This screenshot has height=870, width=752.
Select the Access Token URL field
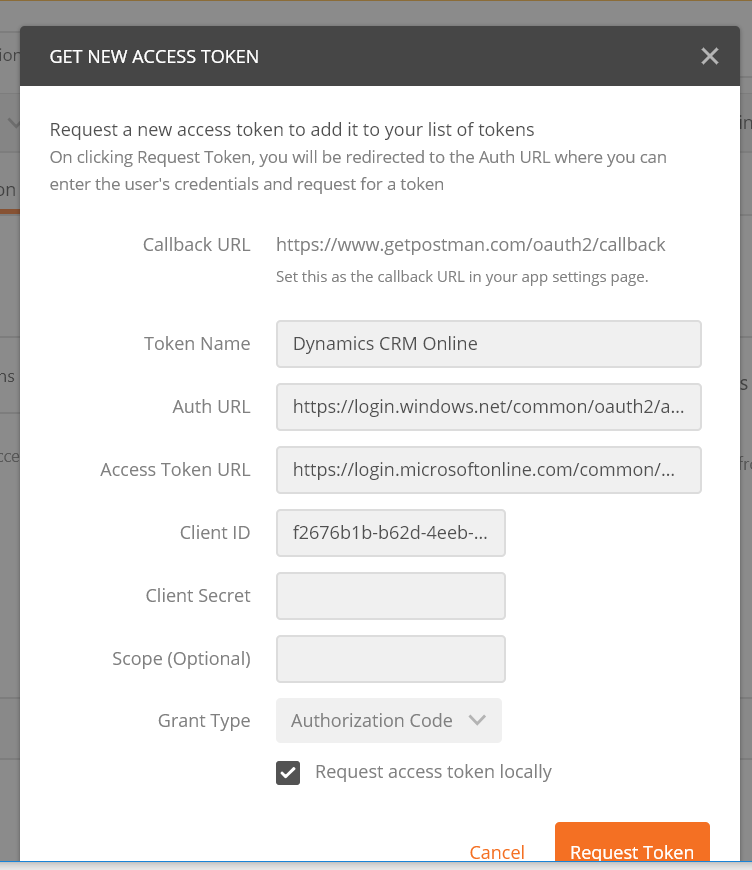488,469
